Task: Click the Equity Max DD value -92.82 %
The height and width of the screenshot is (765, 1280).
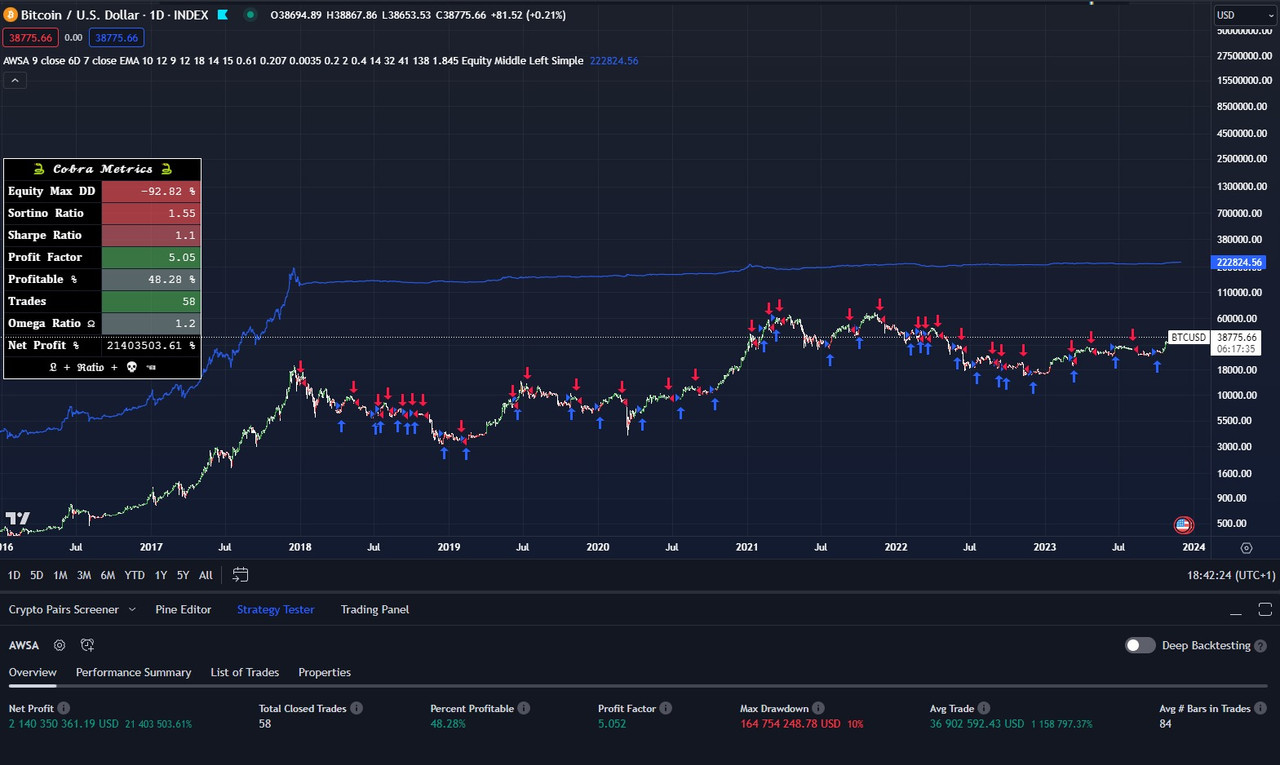Action: pyautogui.click(x=151, y=191)
